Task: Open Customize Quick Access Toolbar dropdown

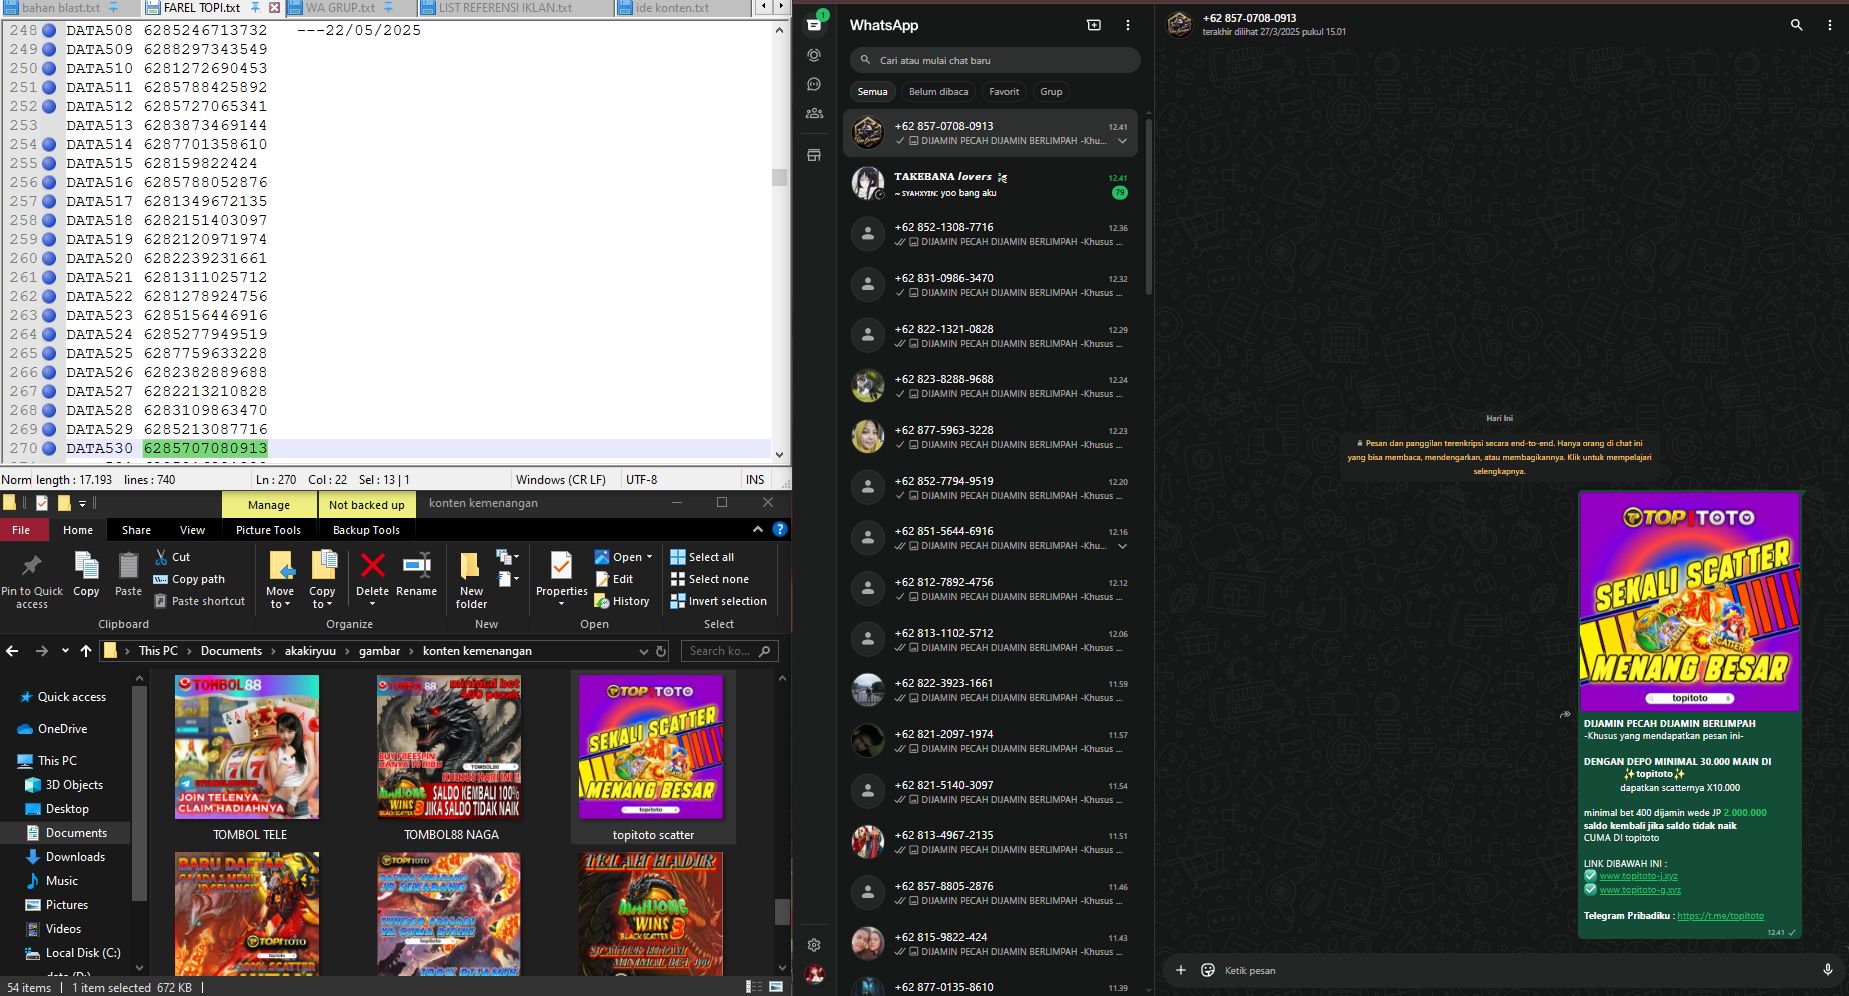Action: pos(82,503)
